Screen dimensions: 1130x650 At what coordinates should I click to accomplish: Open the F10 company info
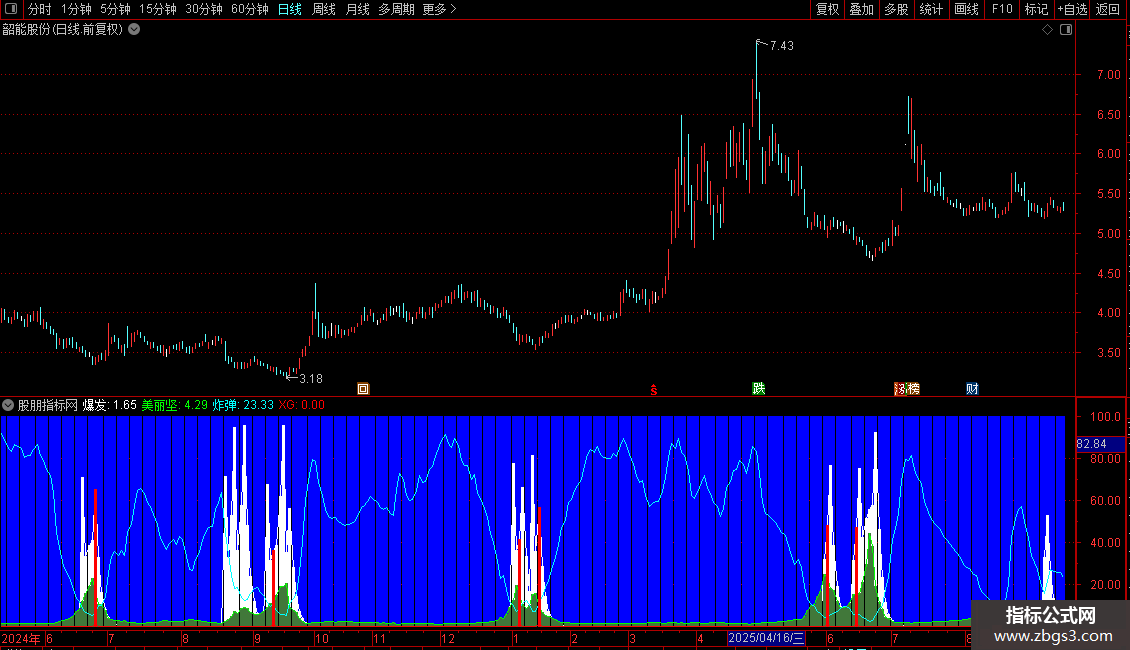(1002, 9)
